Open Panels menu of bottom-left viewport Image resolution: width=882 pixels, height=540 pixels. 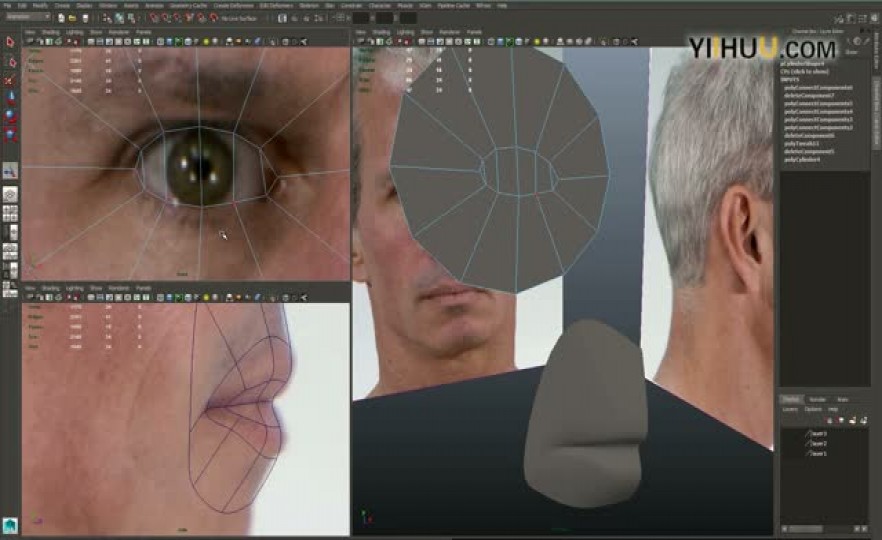[x=143, y=288]
